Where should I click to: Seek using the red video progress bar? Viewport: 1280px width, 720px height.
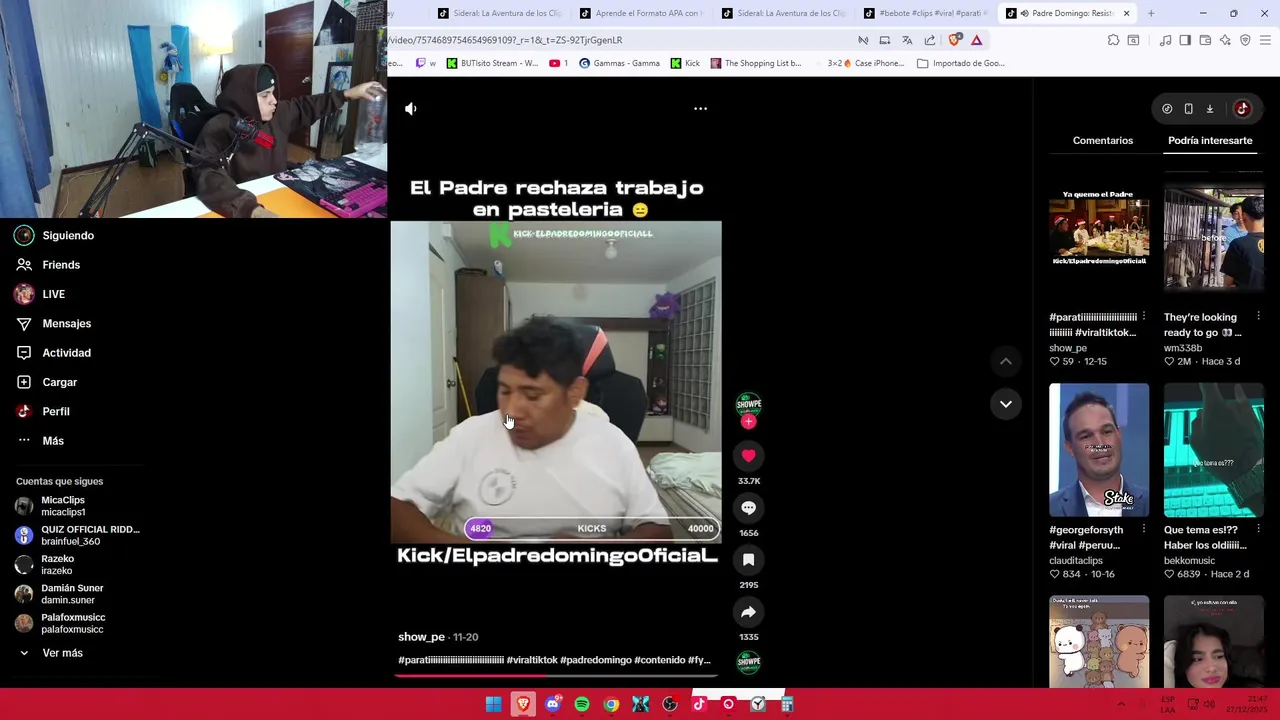556,675
